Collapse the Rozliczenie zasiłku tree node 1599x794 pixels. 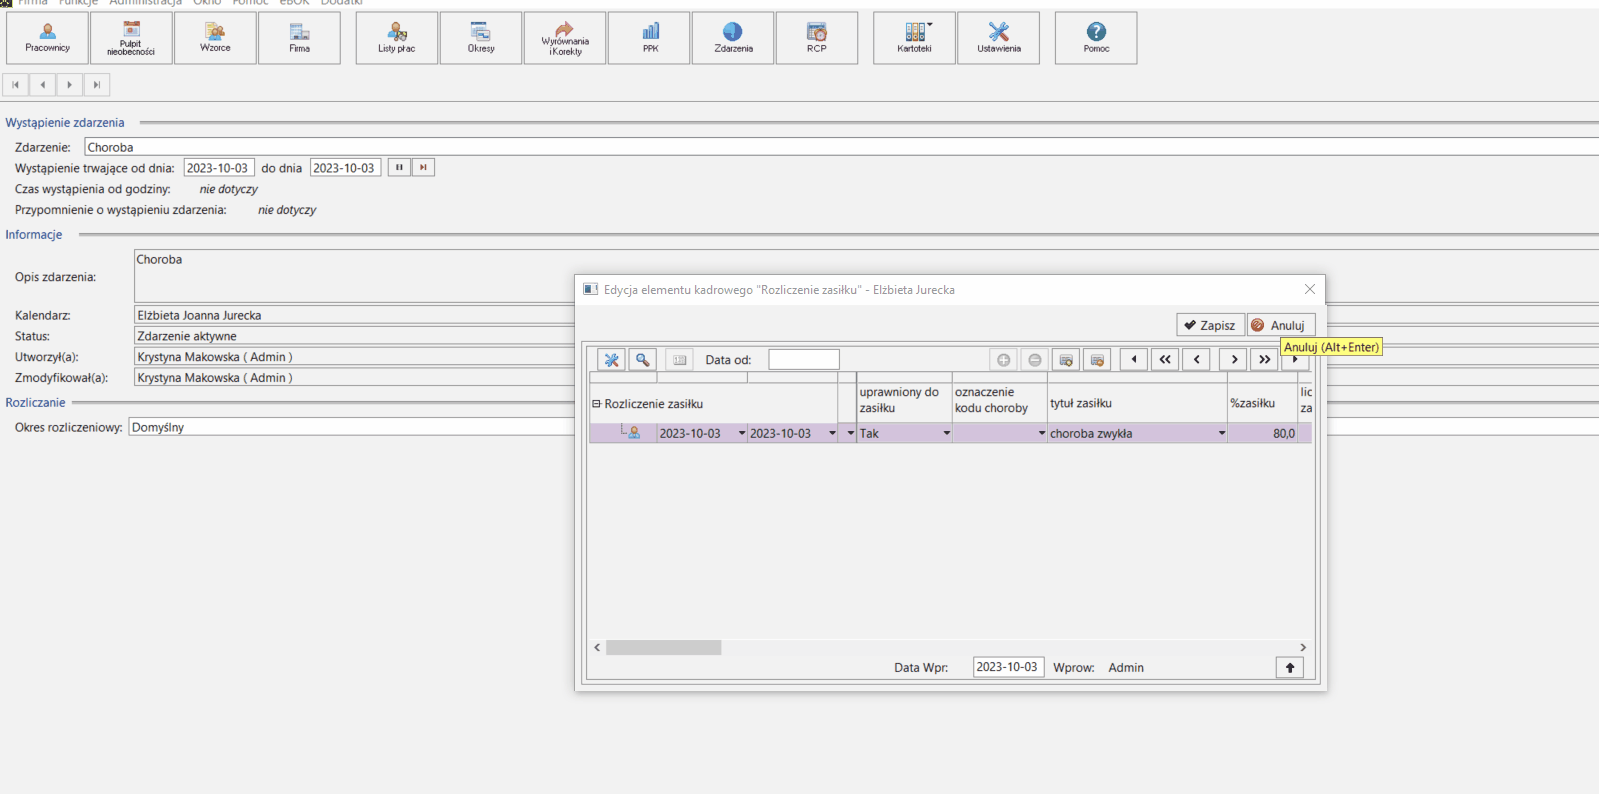[596, 404]
